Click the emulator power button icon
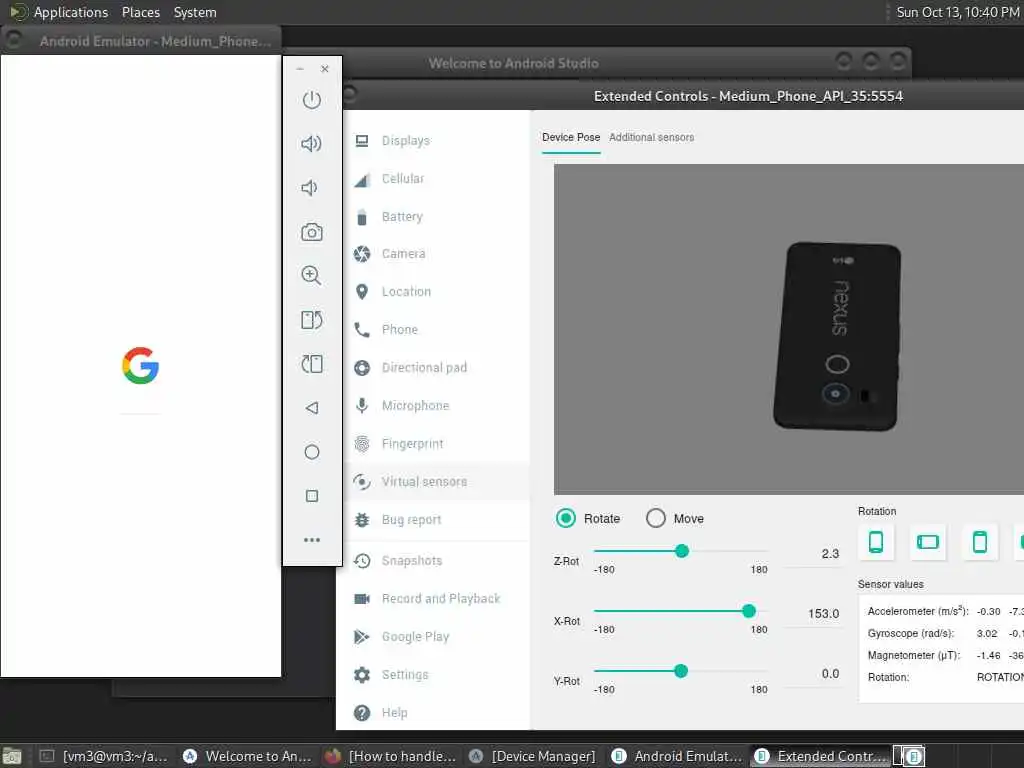1024x768 pixels. coord(312,100)
